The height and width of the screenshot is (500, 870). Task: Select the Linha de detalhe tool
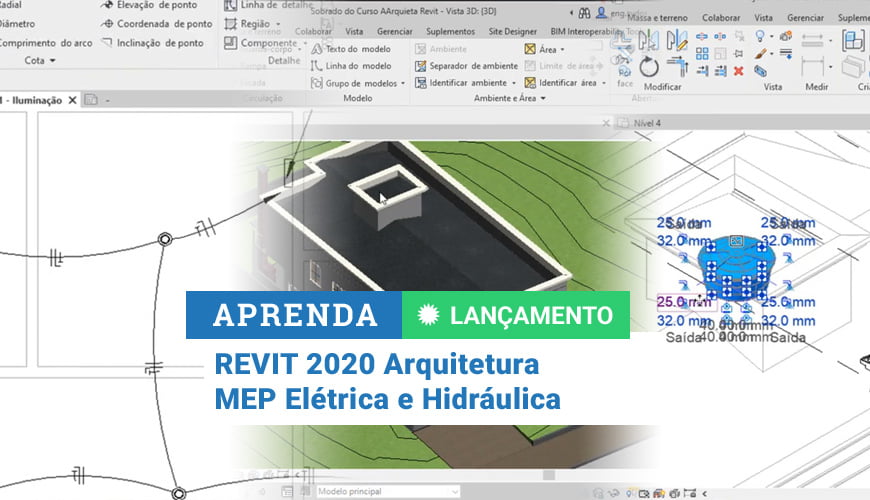[x=269, y=5]
